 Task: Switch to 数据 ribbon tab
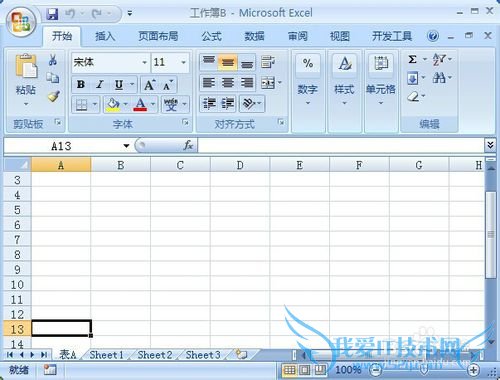pyautogui.click(x=254, y=36)
